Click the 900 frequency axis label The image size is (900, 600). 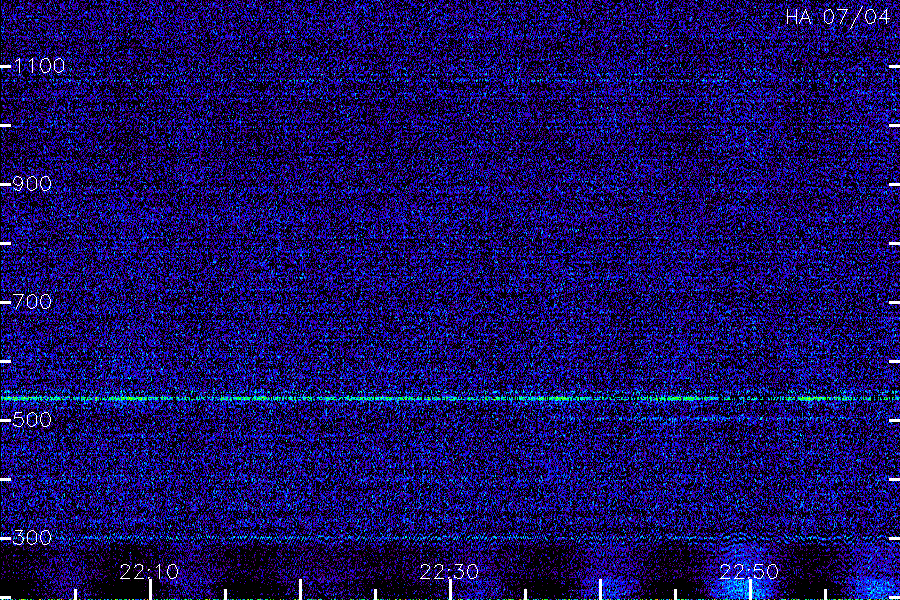[32, 184]
